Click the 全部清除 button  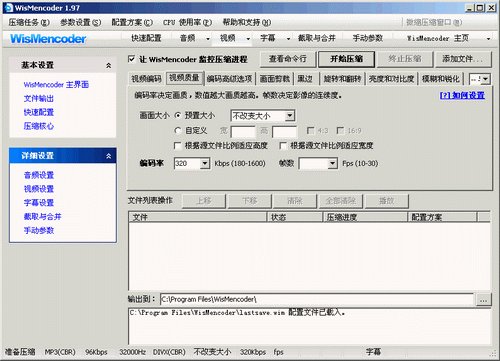pyautogui.click(x=341, y=201)
